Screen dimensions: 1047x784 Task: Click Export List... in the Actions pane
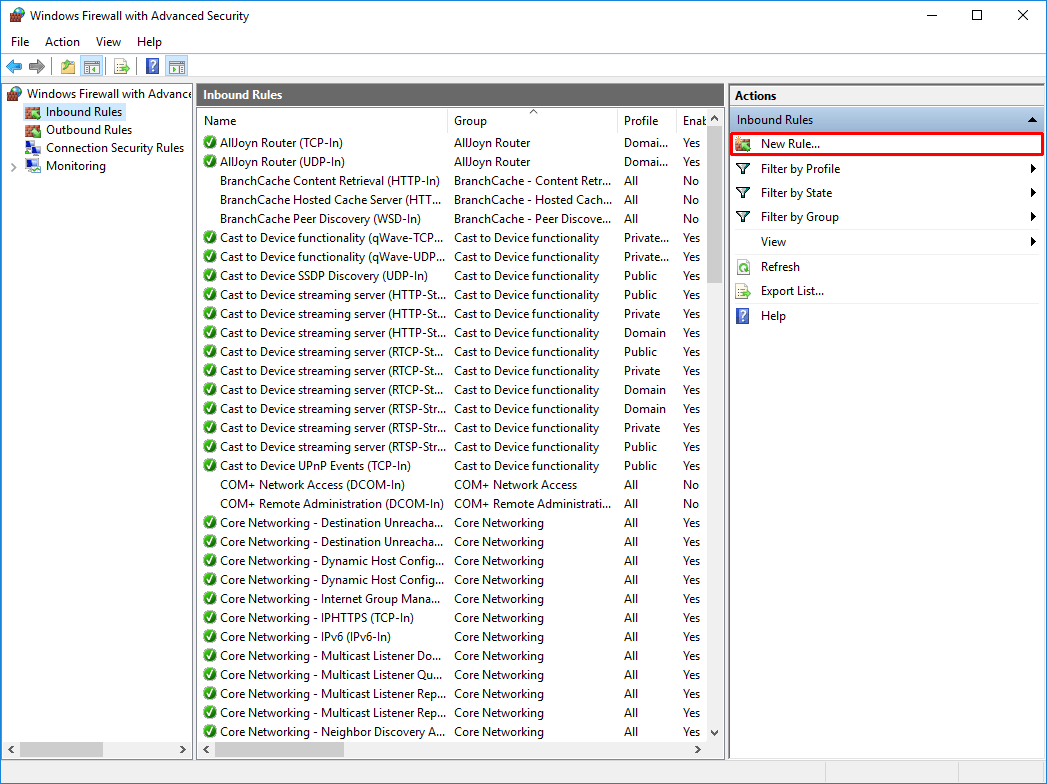point(792,291)
